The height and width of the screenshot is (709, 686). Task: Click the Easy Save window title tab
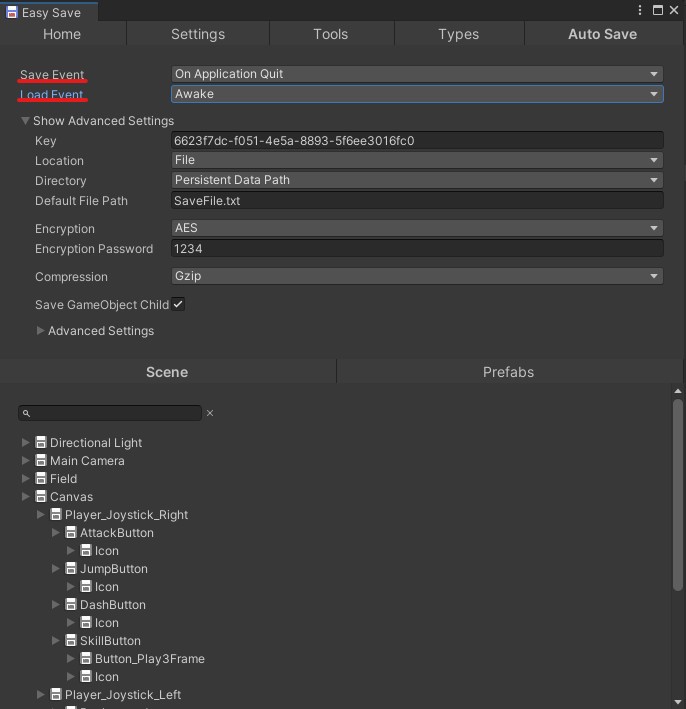click(x=49, y=12)
